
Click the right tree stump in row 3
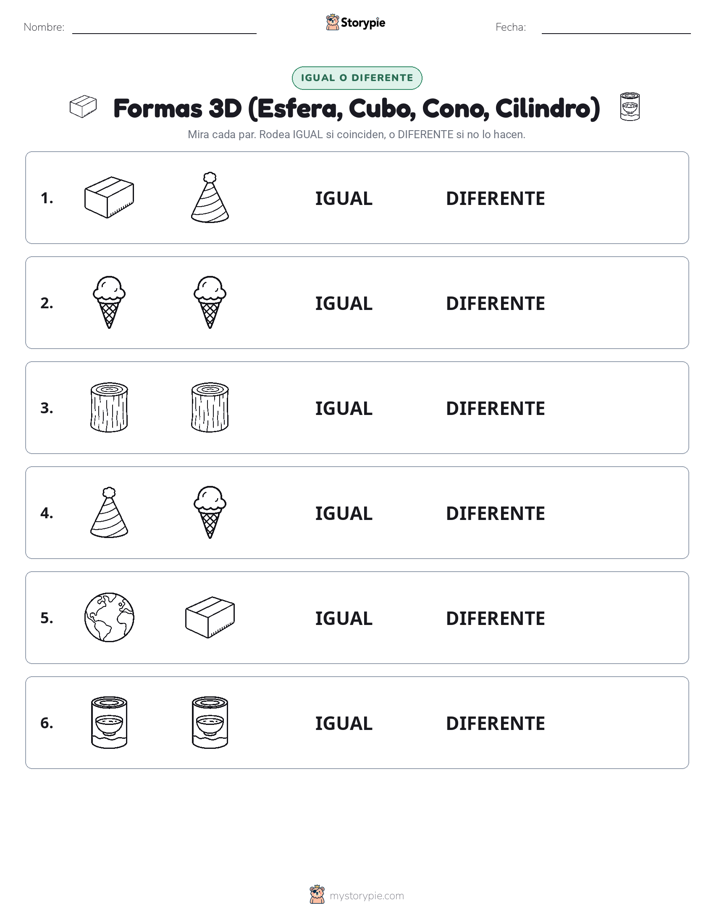coord(210,407)
